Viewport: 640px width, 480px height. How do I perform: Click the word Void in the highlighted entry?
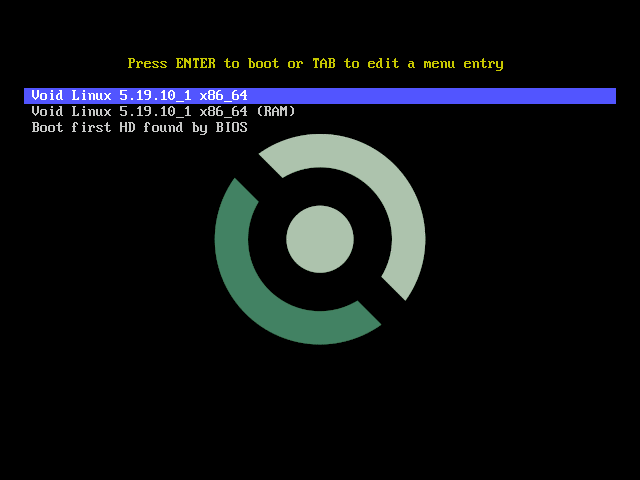[47, 96]
